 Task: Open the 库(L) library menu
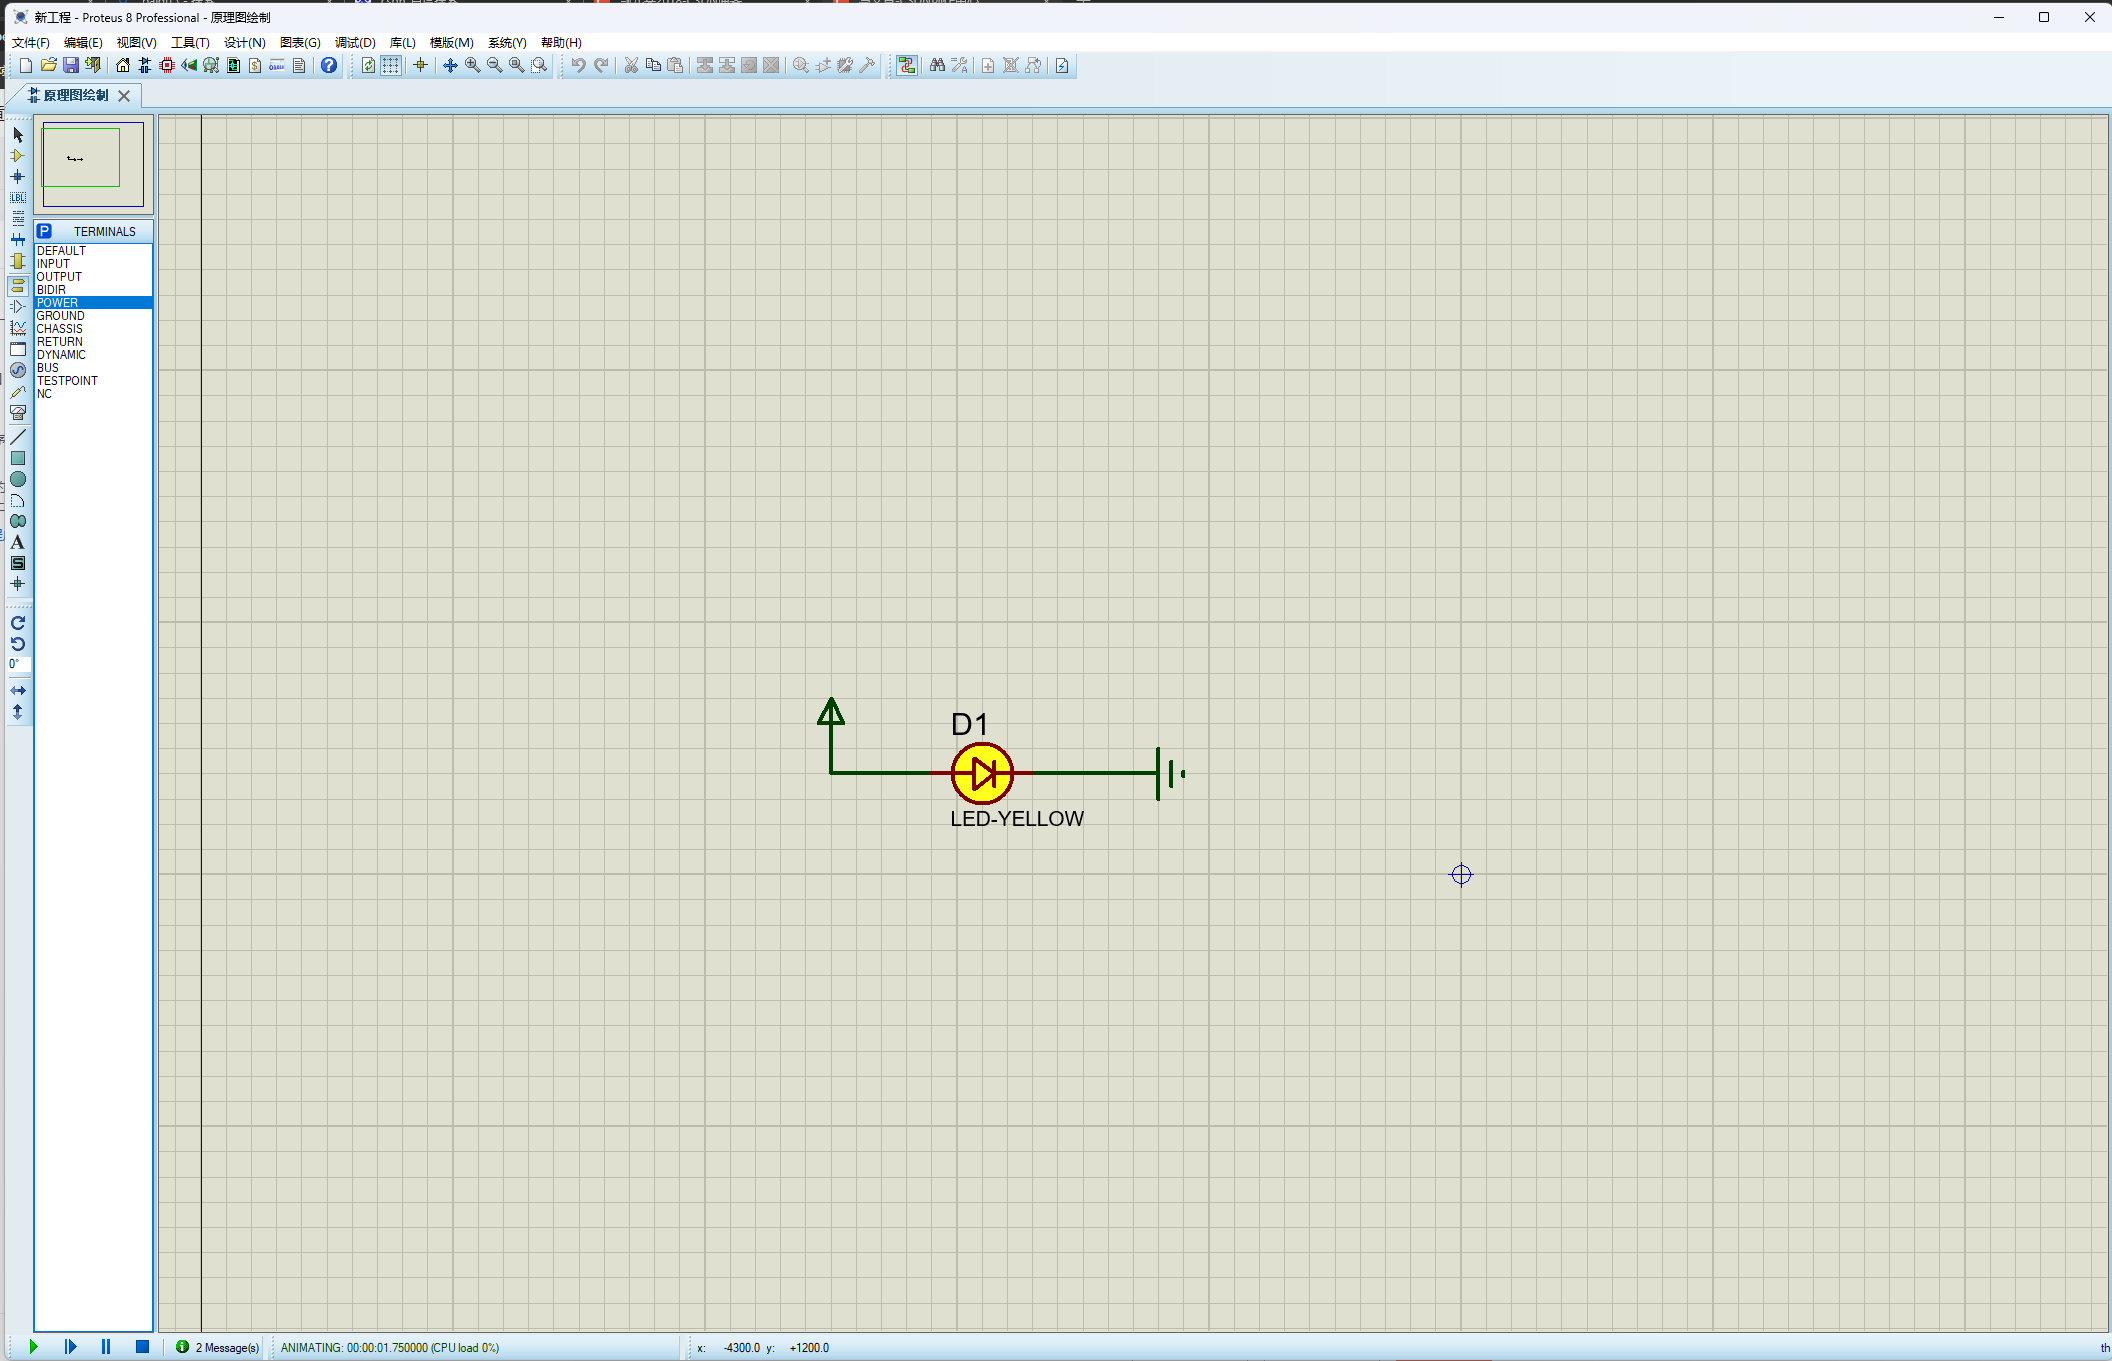[x=402, y=43]
